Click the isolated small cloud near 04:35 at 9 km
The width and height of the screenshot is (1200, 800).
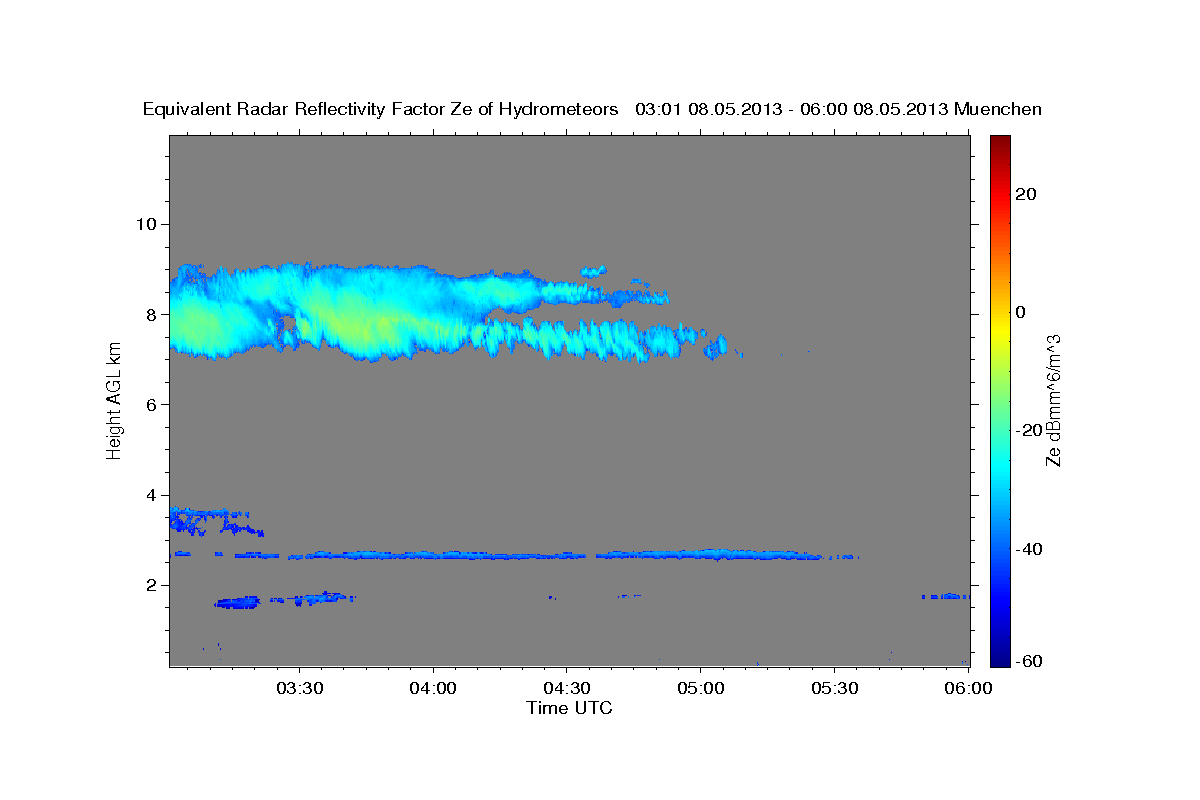[x=594, y=270]
